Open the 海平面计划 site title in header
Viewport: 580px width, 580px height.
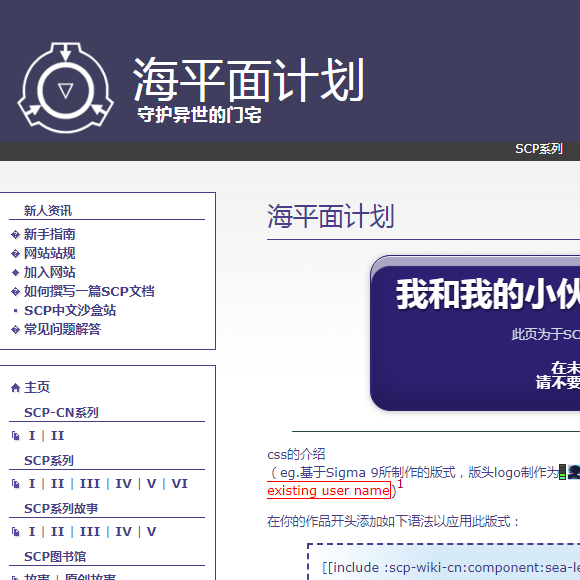(249, 80)
